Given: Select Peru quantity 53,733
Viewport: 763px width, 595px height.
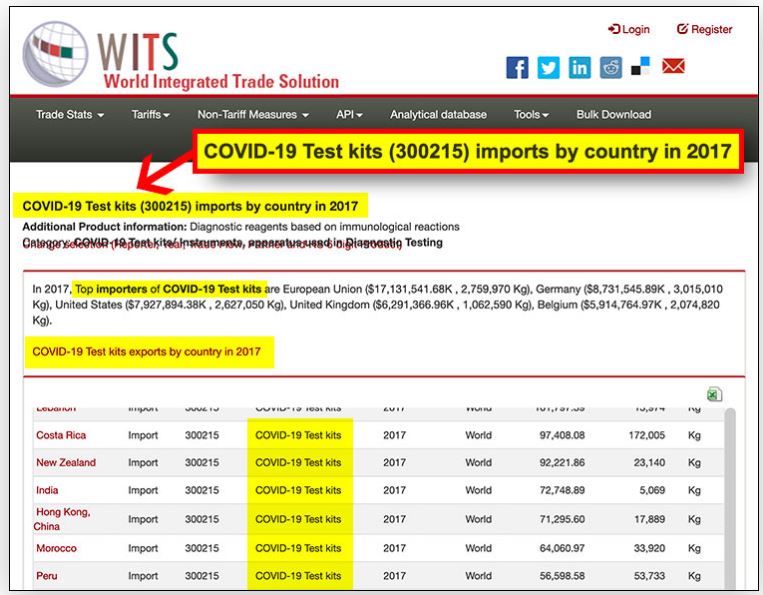Looking at the screenshot, I should click(x=649, y=576).
